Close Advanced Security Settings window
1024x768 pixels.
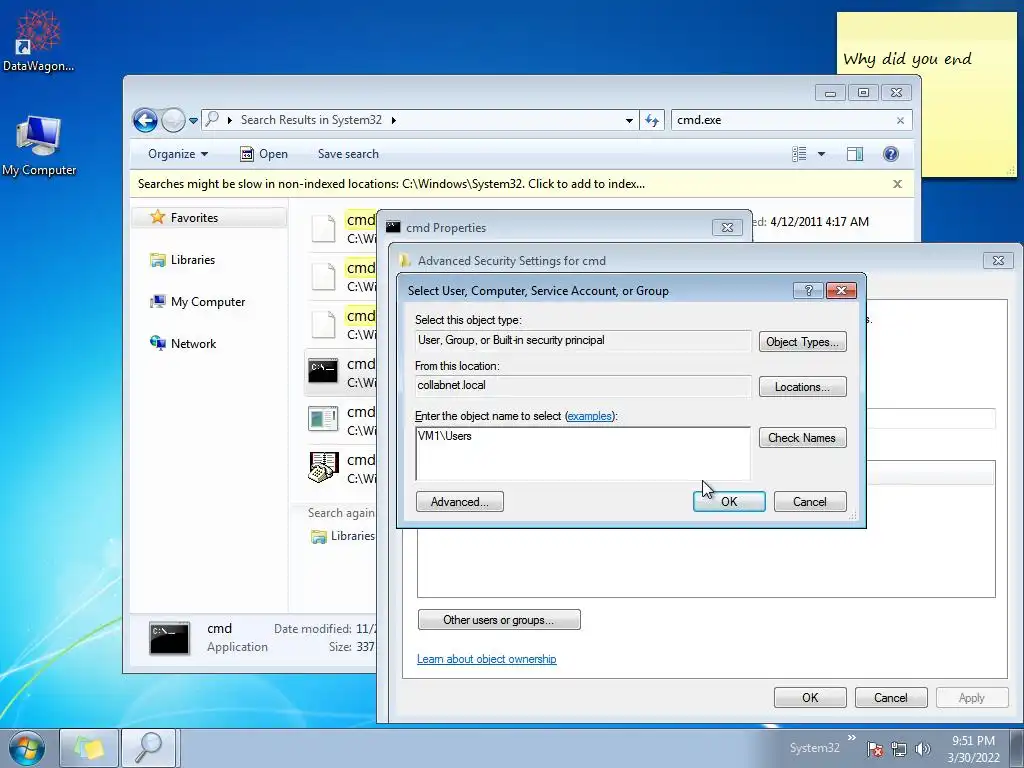[x=998, y=260]
